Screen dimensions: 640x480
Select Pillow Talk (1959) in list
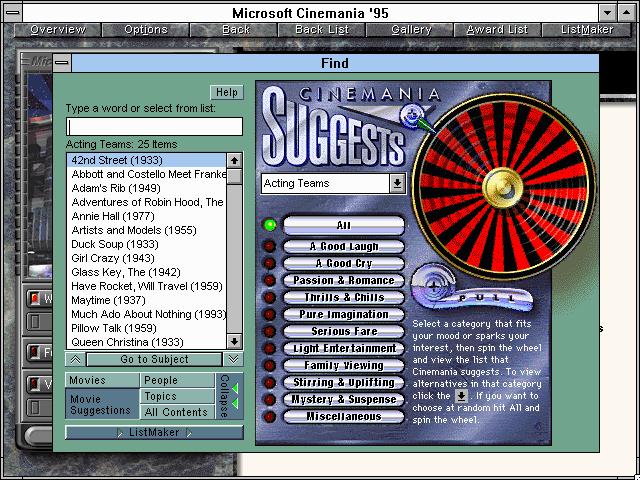click(146, 328)
